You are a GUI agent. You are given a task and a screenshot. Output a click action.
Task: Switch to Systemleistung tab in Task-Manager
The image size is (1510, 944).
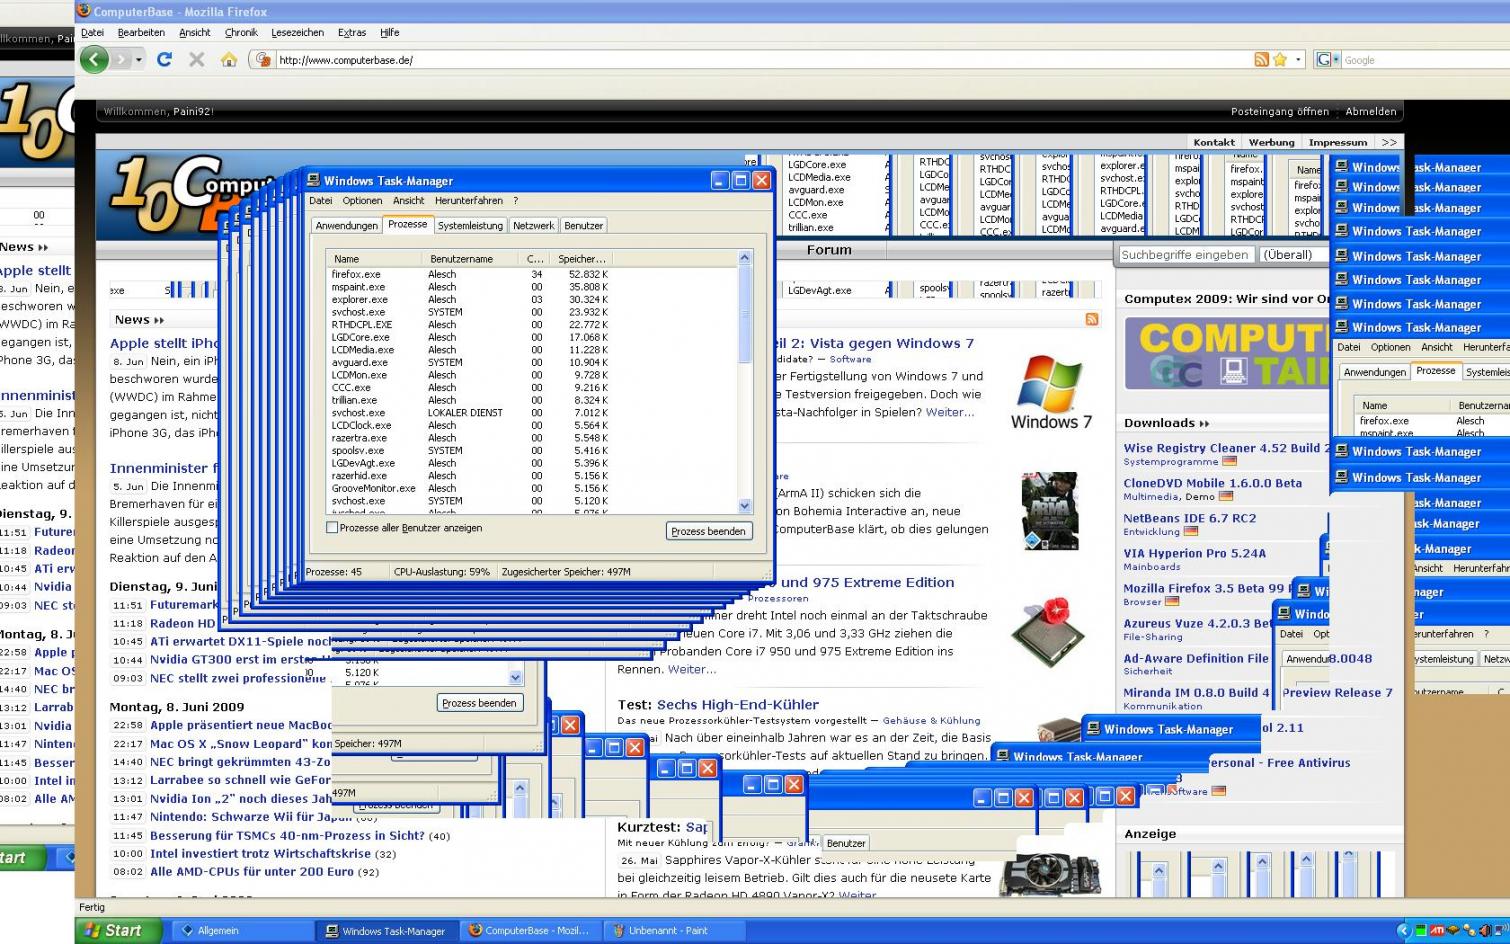coord(470,226)
